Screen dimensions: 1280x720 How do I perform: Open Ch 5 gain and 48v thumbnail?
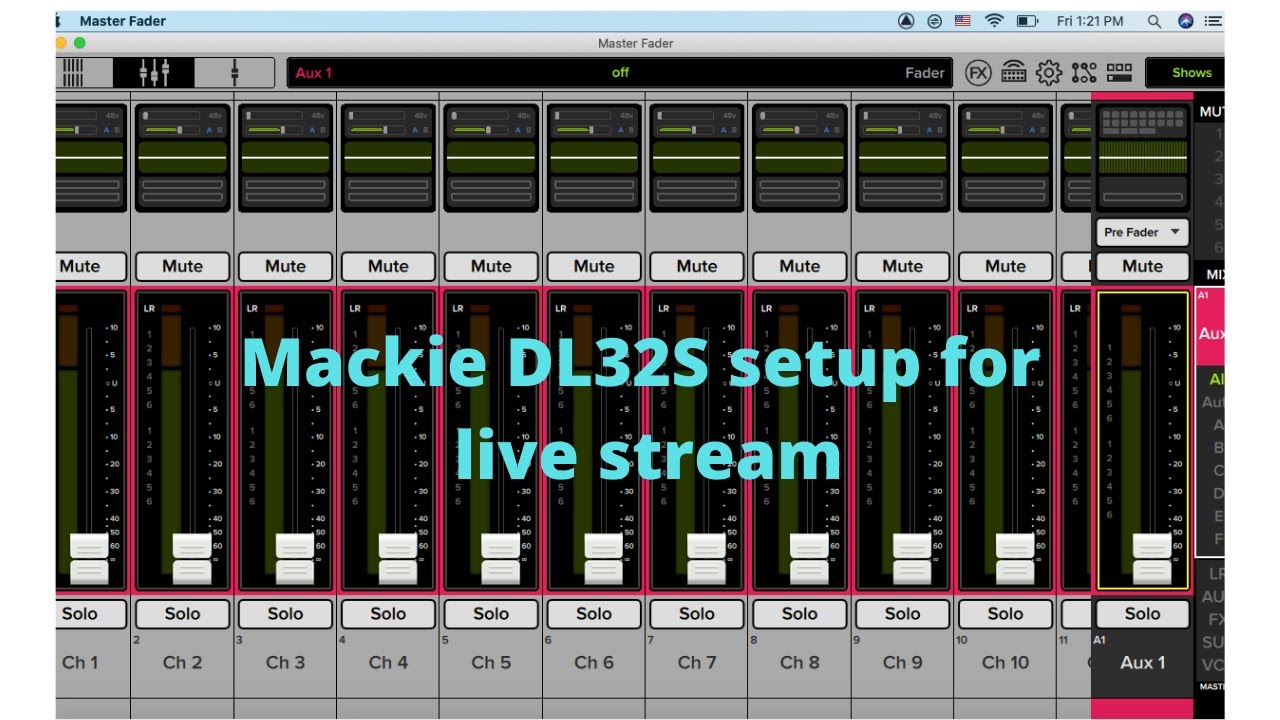click(491, 122)
